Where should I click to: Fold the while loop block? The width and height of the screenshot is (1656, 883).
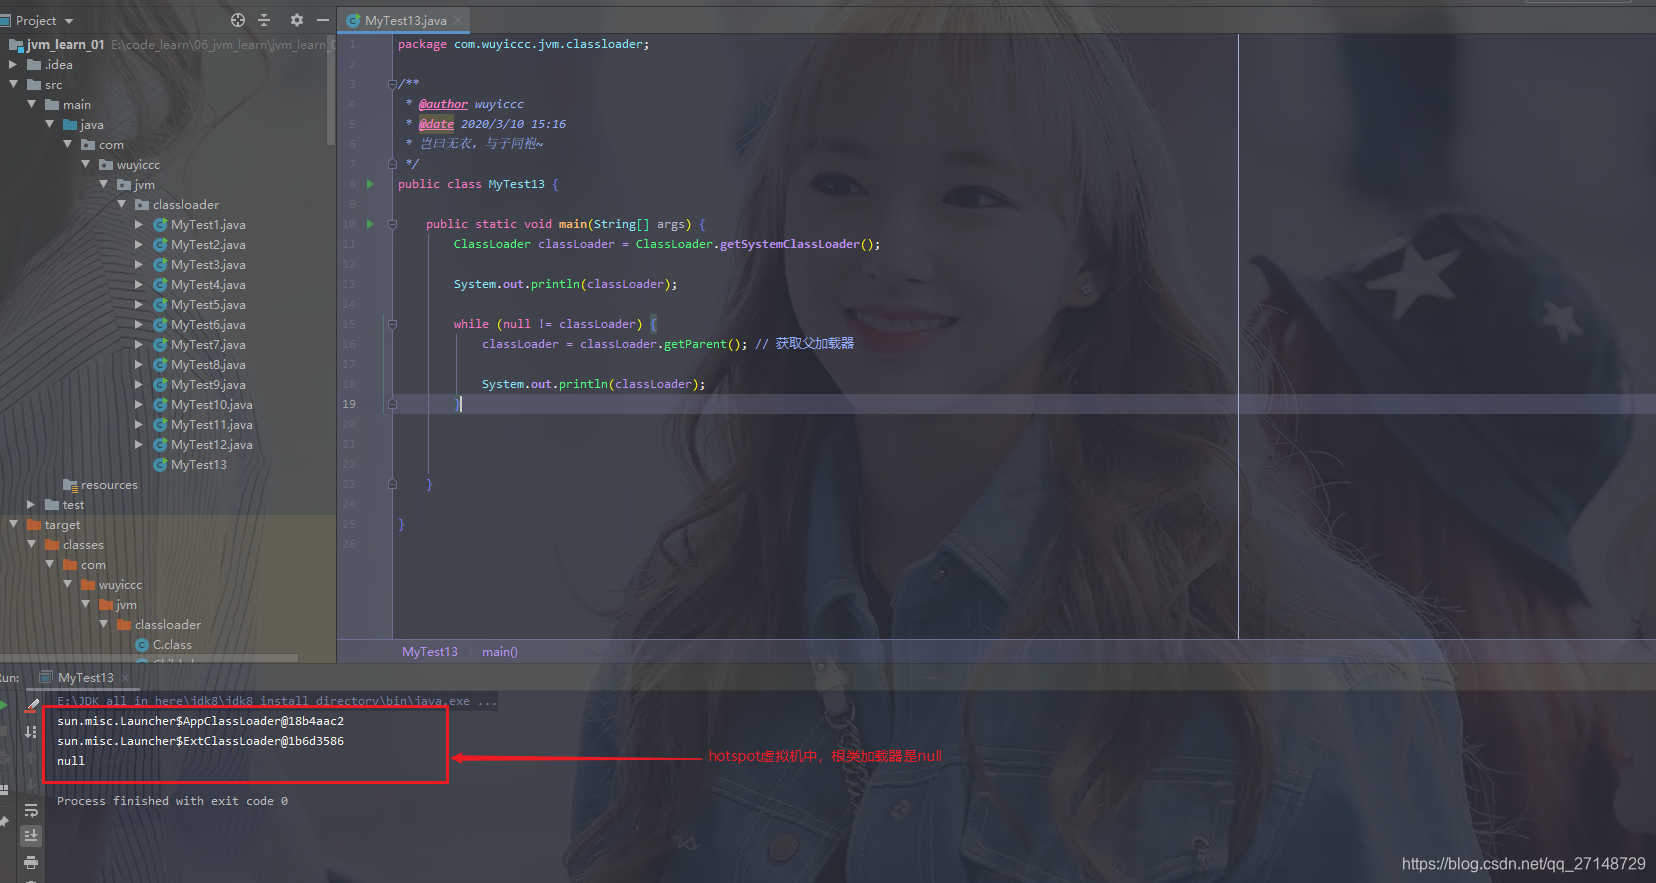[392, 324]
